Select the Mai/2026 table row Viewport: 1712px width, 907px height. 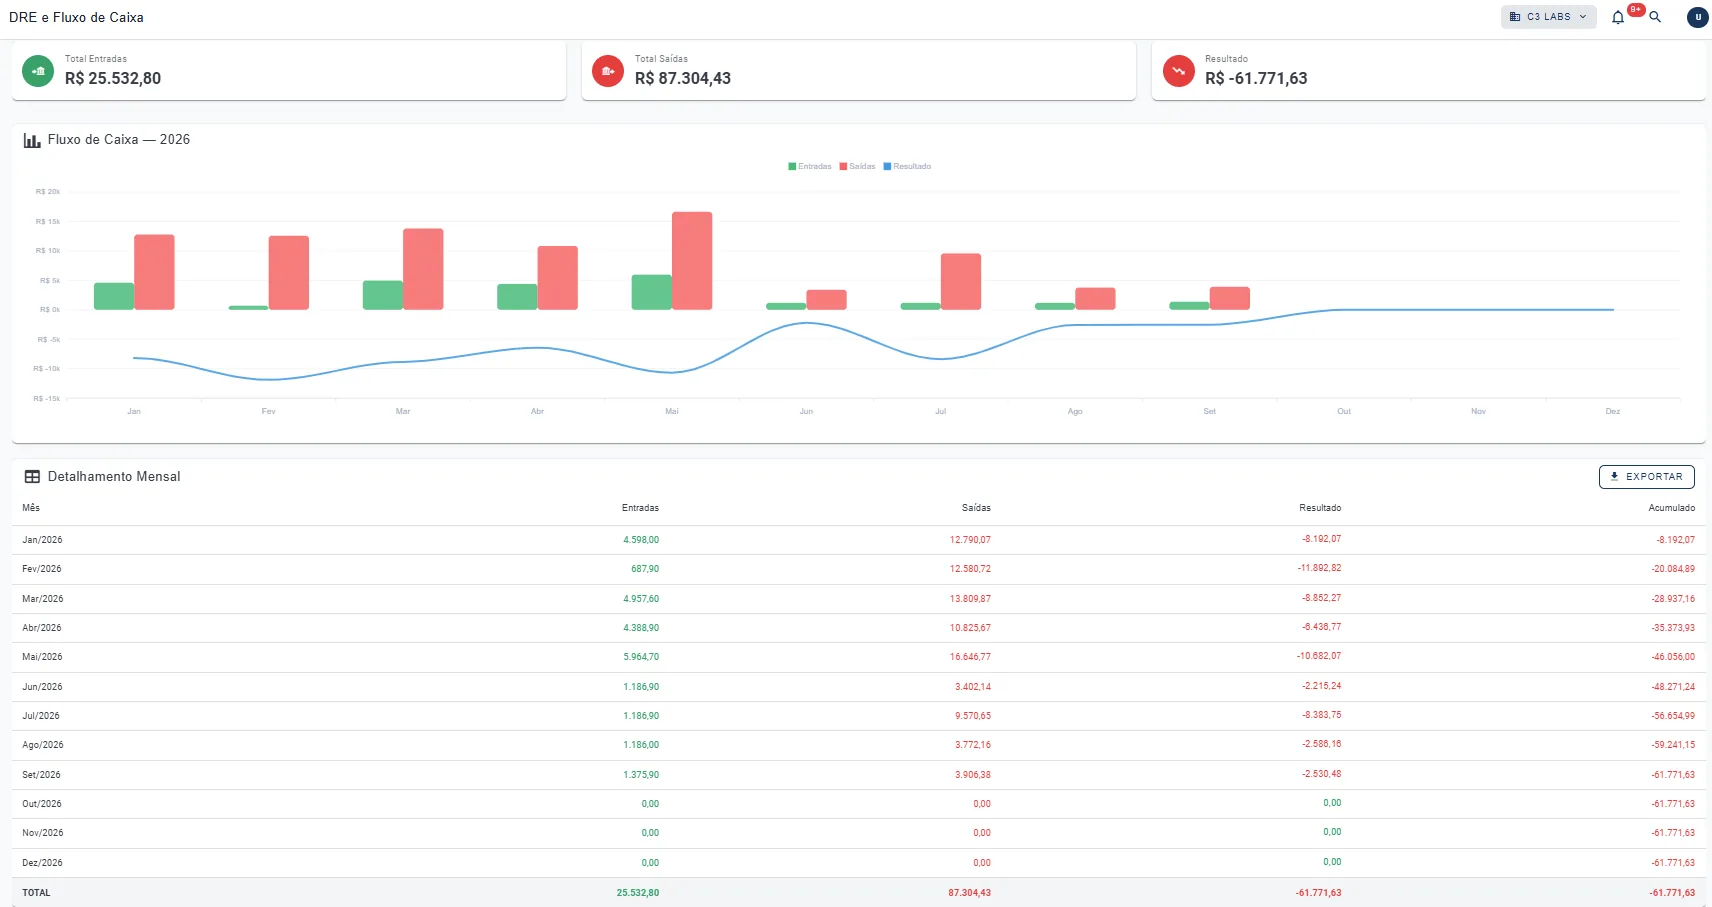coord(858,657)
